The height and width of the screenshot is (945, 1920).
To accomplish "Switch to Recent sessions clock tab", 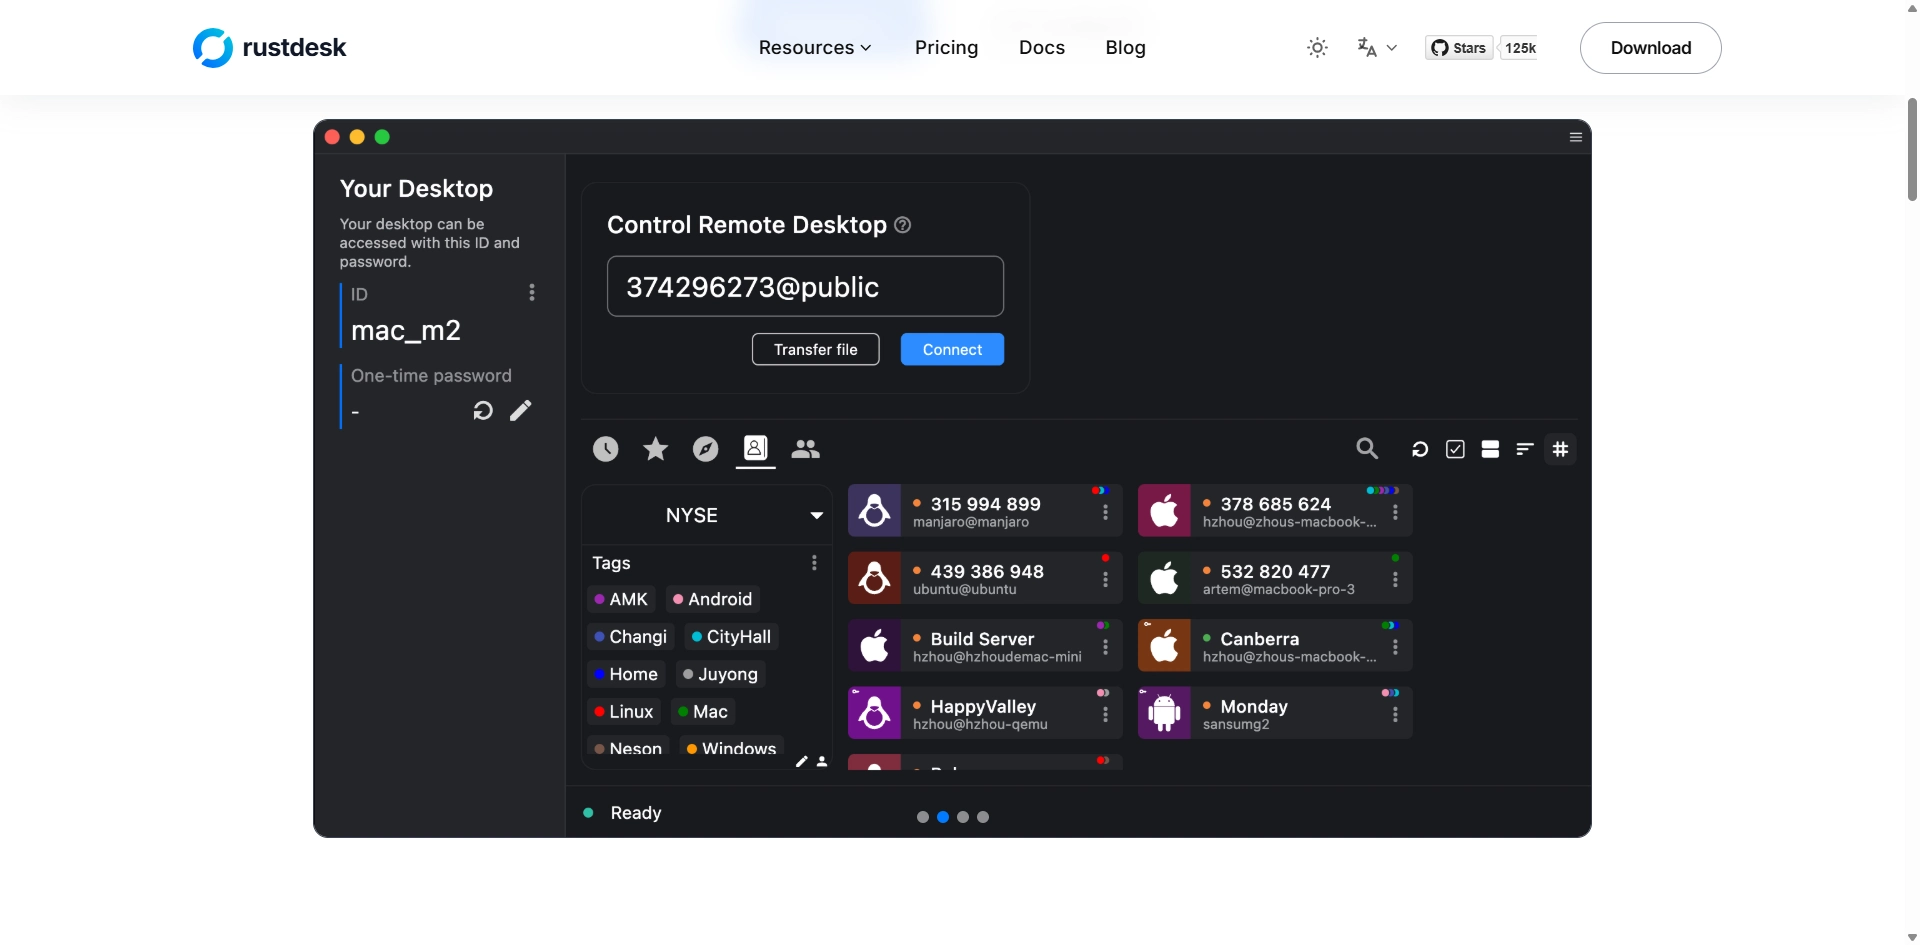I will pos(605,449).
